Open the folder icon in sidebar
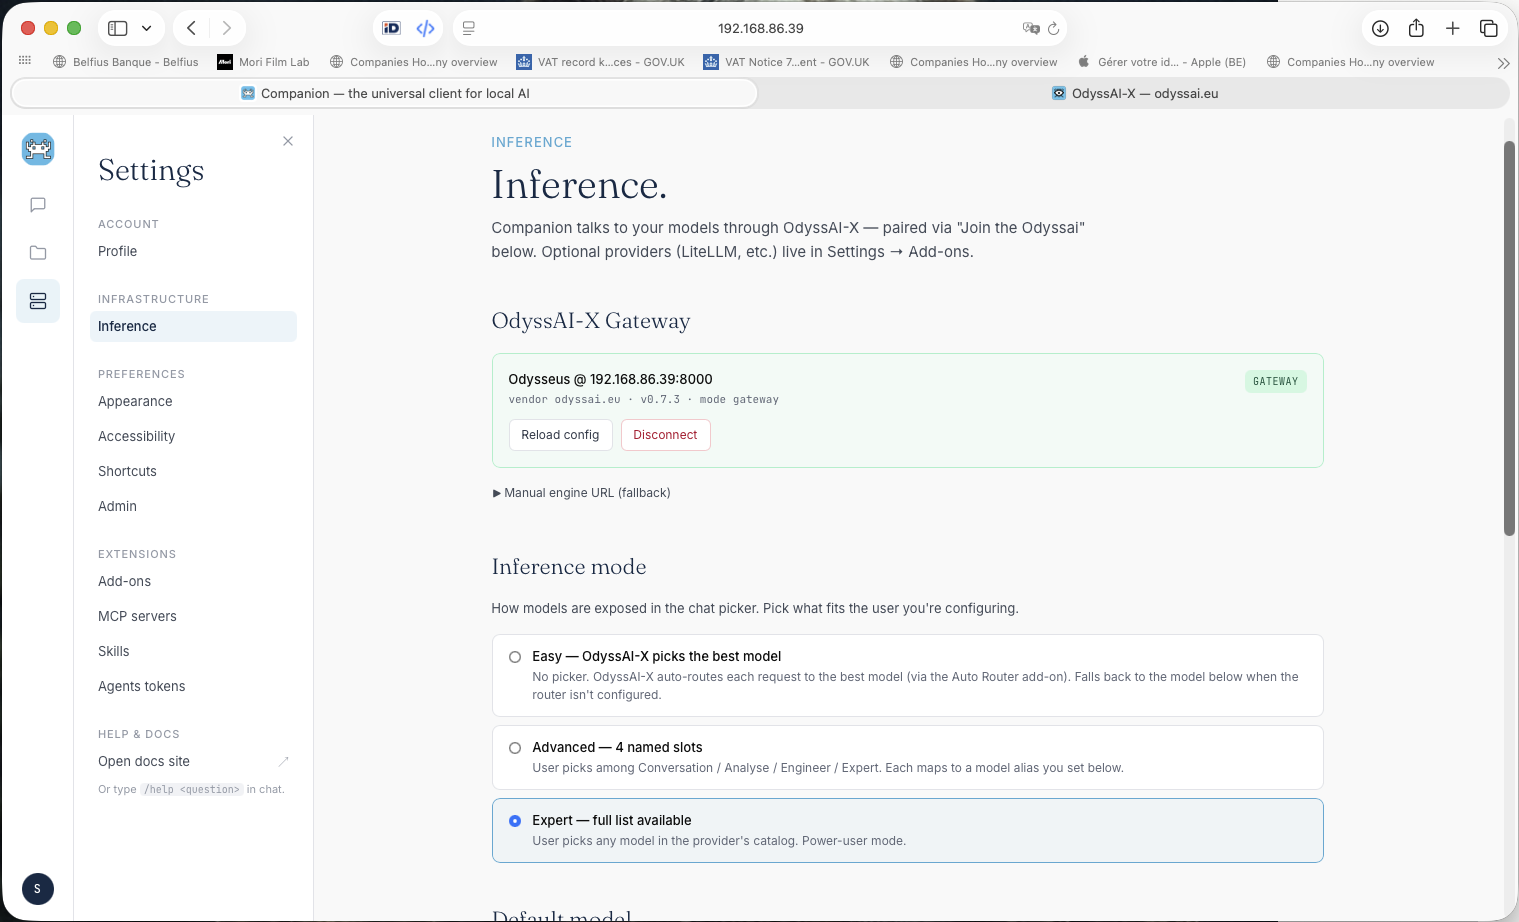The height and width of the screenshot is (922, 1519). pos(38,253)
